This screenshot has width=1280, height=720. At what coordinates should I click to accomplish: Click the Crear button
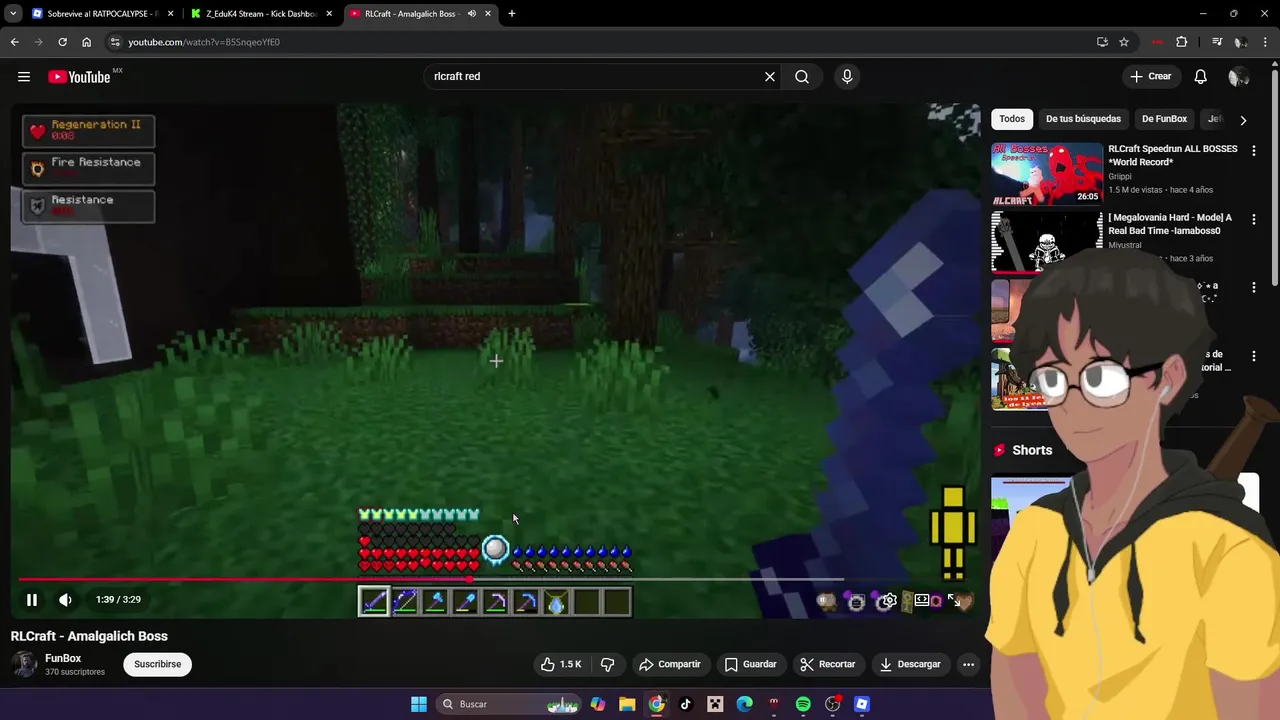[1150, 77]
